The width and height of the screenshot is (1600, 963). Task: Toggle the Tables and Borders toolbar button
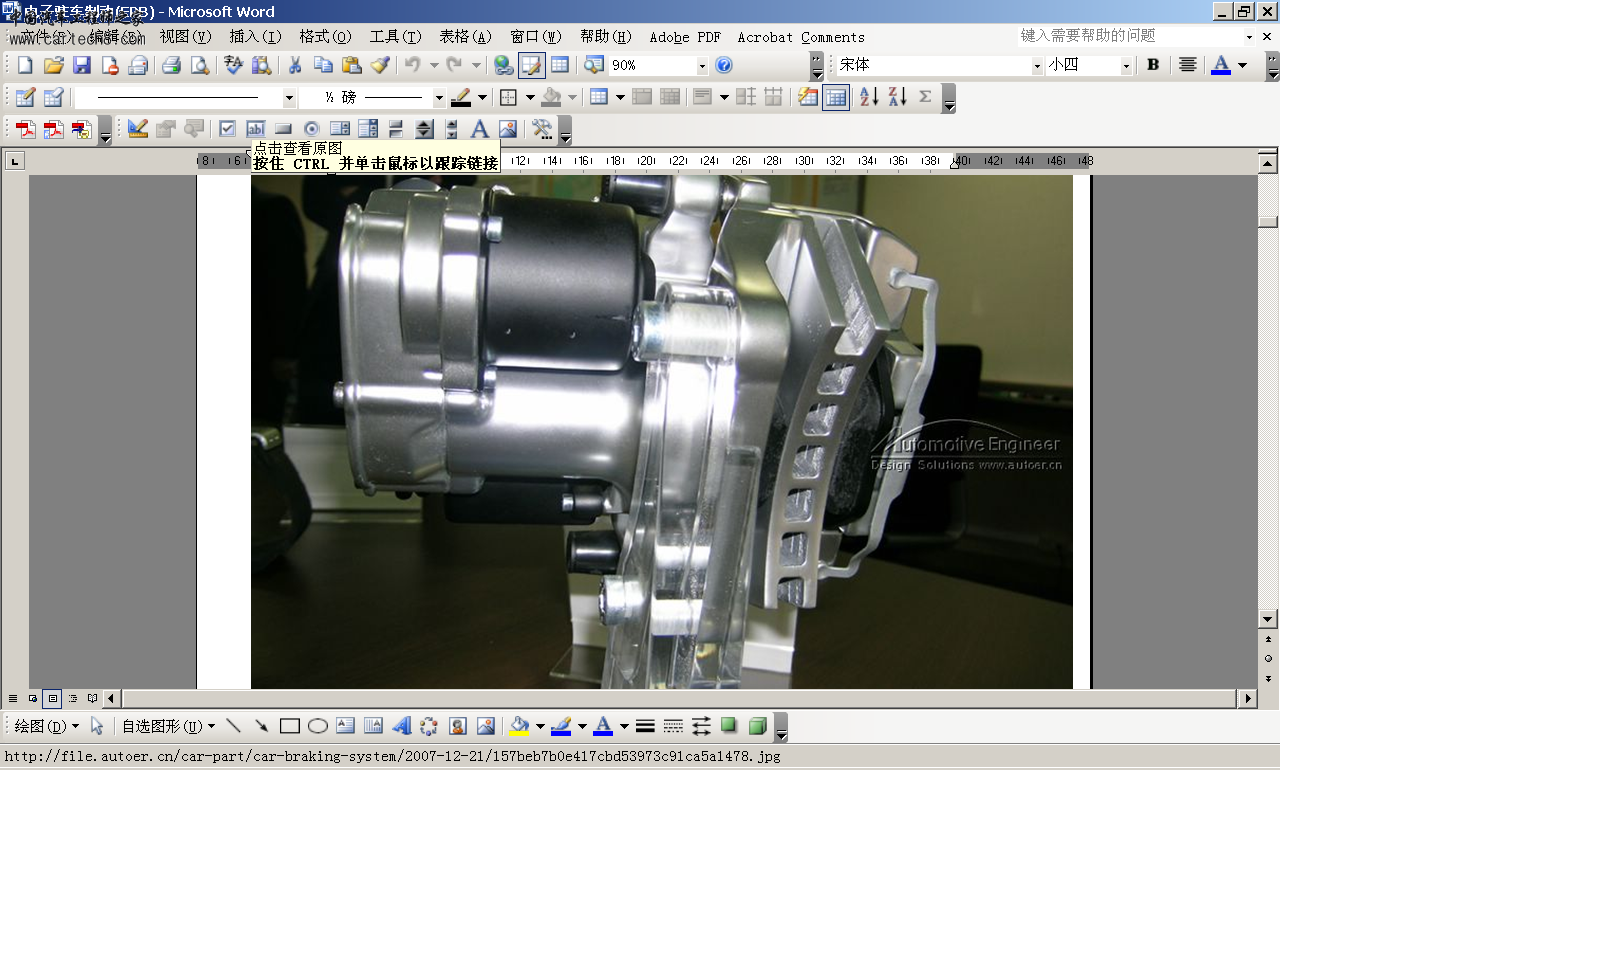click(x=532, y=65)
